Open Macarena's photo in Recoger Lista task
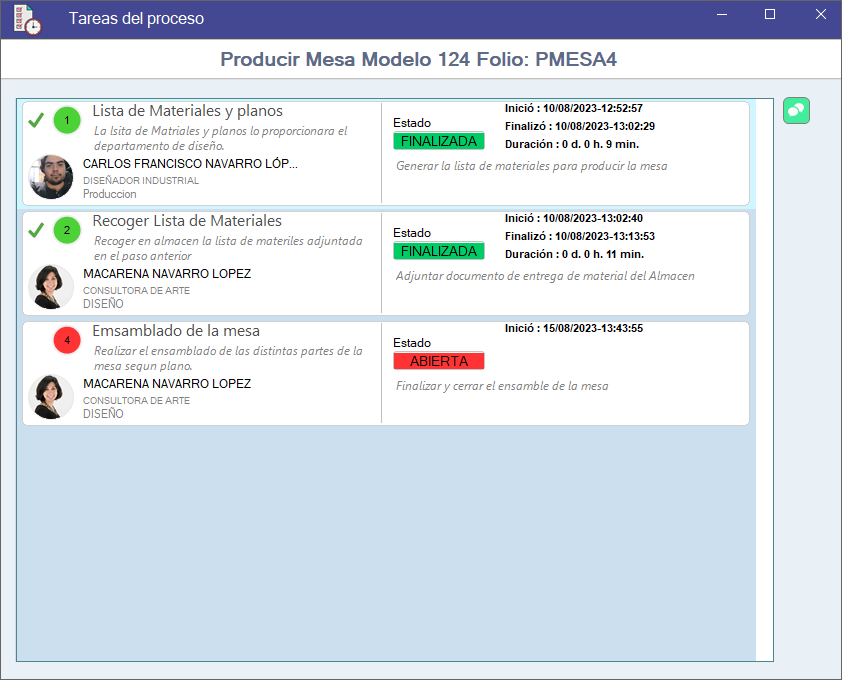Viewport: 842px width, 680px height. coord(50,287)
